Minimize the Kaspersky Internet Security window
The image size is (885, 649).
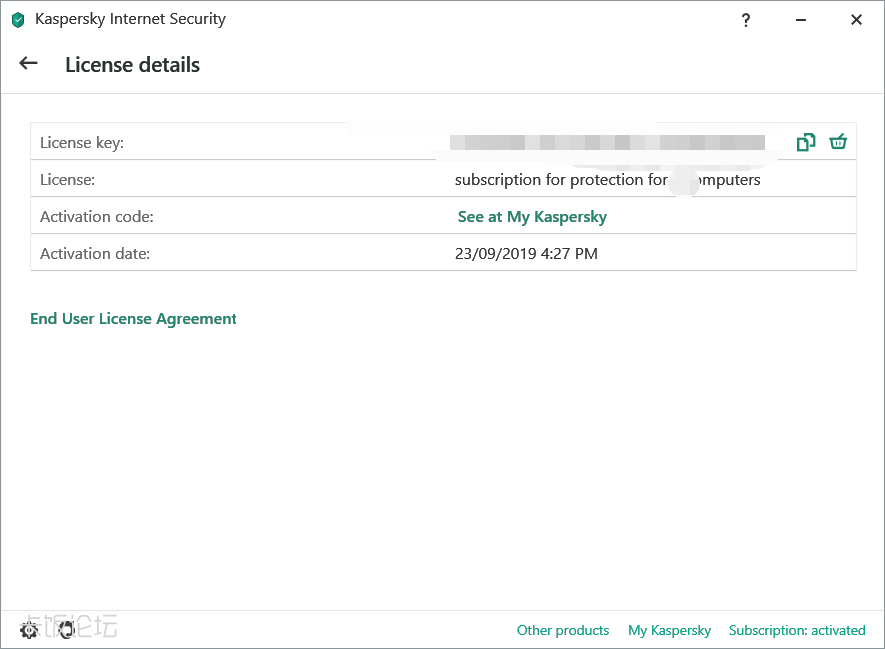pos(801,20)
